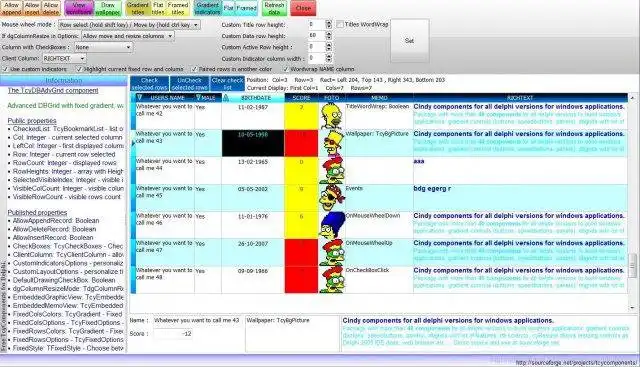Click the Set button
This screenshot has width=640, height=367.
point(409,40)
